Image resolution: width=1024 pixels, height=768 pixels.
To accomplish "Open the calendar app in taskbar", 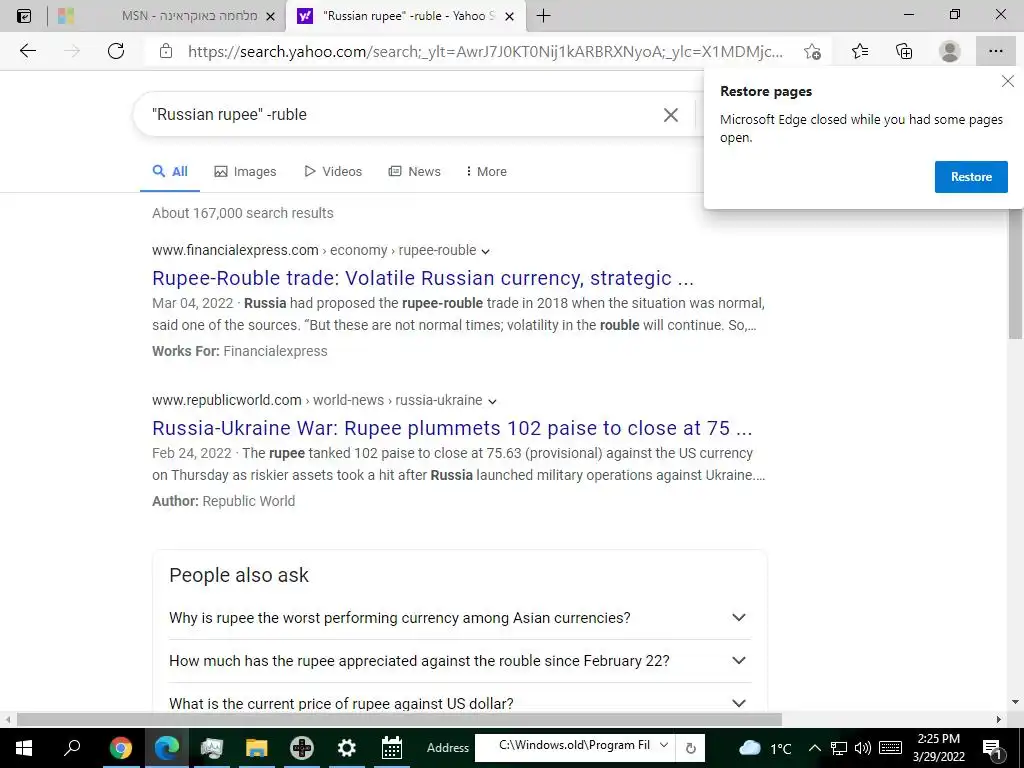I will 392,748.
